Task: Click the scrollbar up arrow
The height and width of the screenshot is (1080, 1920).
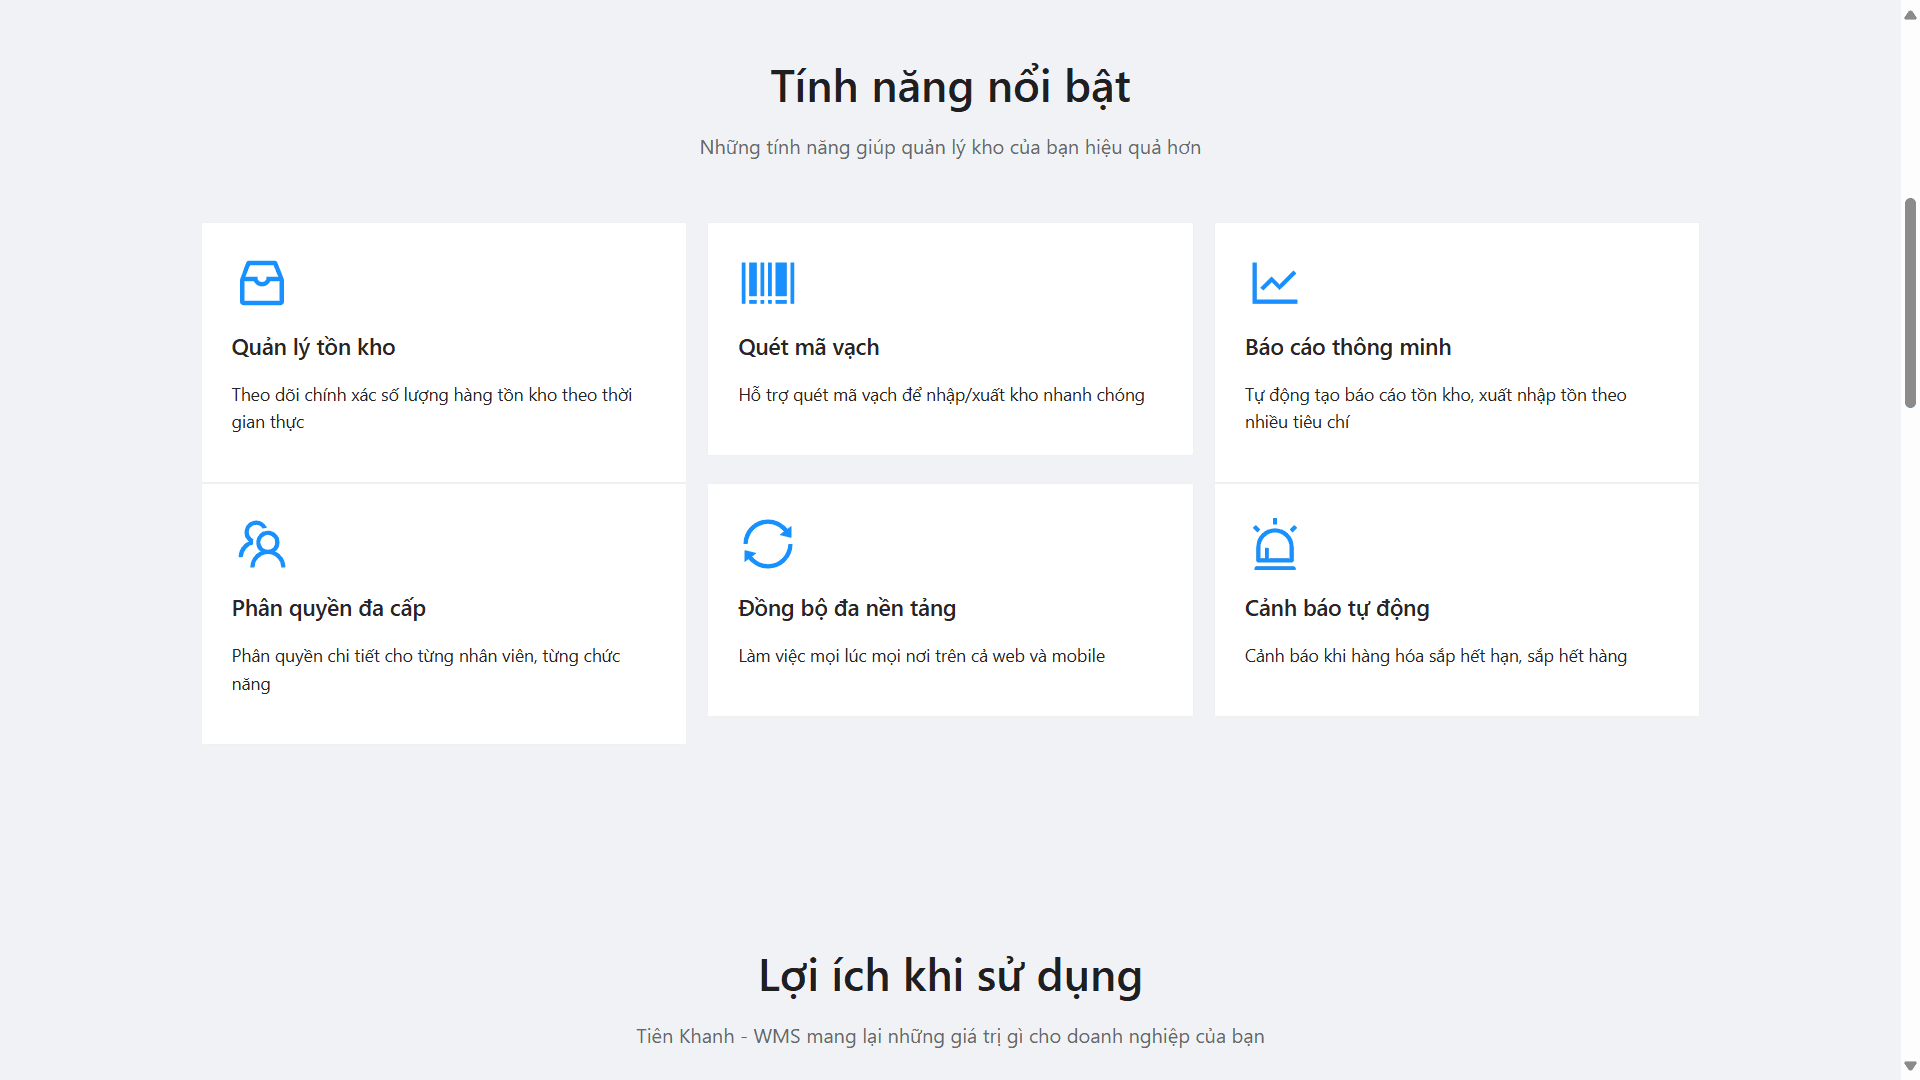Action: (x=1910, y=14)
